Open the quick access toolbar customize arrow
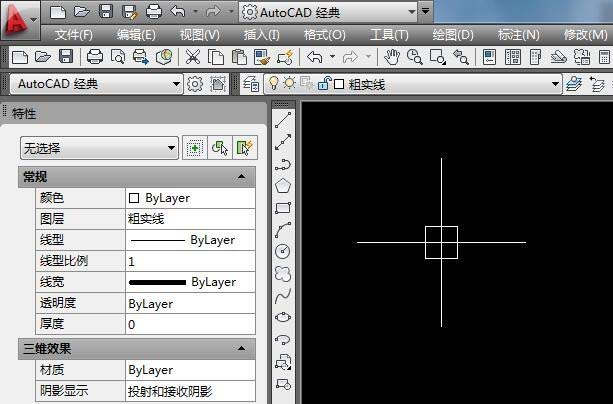 [x=426, y=11]
